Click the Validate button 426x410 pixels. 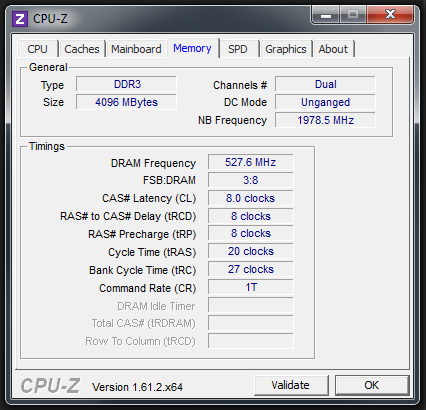pyautogui.click(x=291, y=385)
